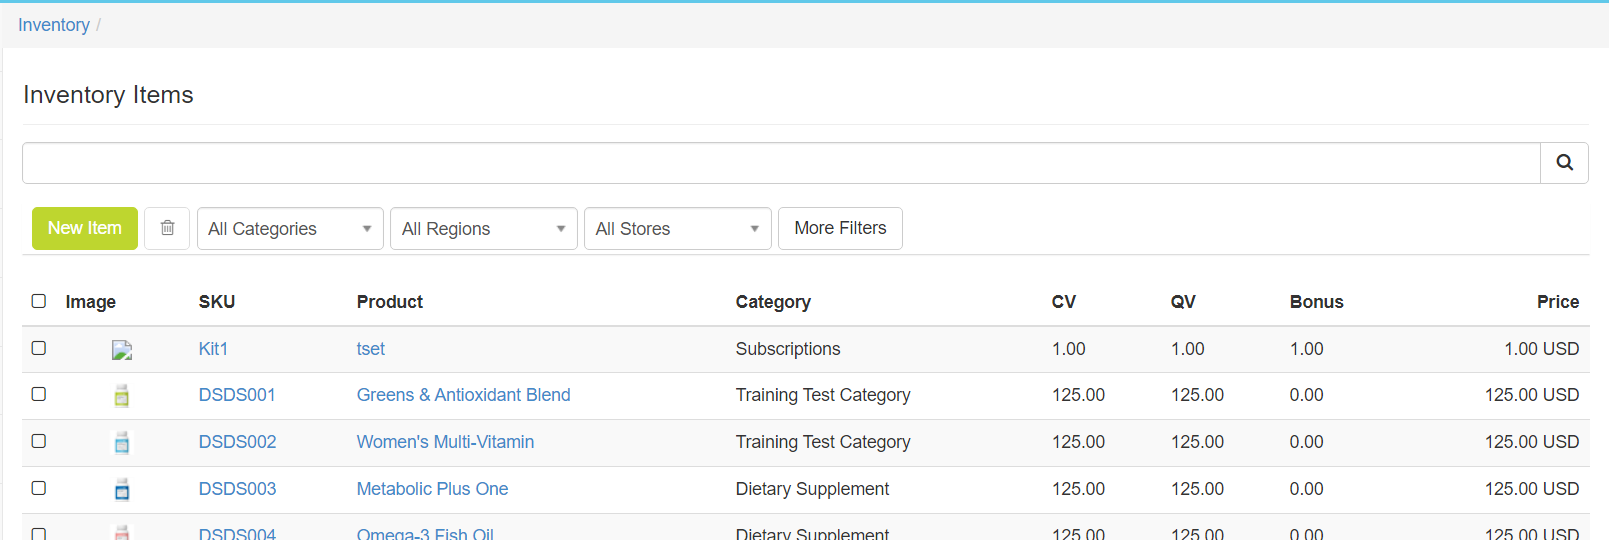Check the box for the Kit1 row
This screenshot has height=540, width=1609.
(39, 348)
